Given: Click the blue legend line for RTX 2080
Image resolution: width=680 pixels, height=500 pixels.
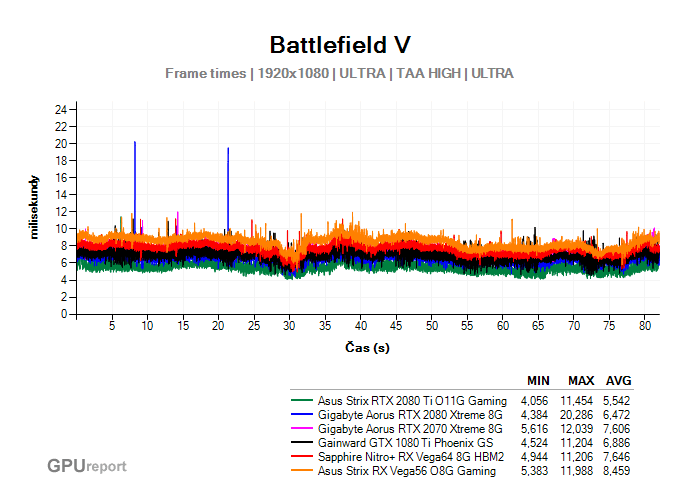Looking at the screenshot, I should click(301, 415).
